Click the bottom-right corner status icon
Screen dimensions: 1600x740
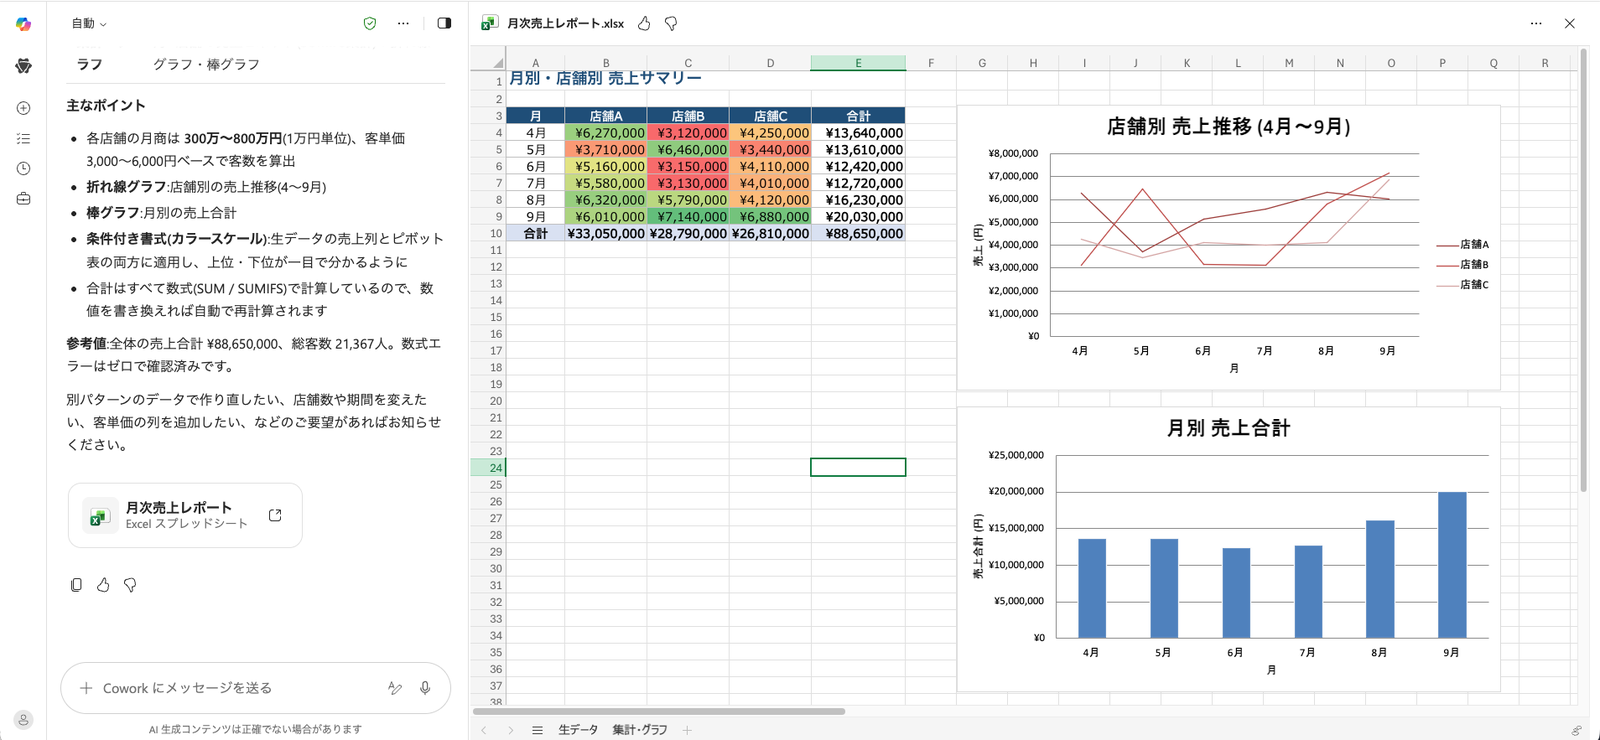(x=1576, y=731)
